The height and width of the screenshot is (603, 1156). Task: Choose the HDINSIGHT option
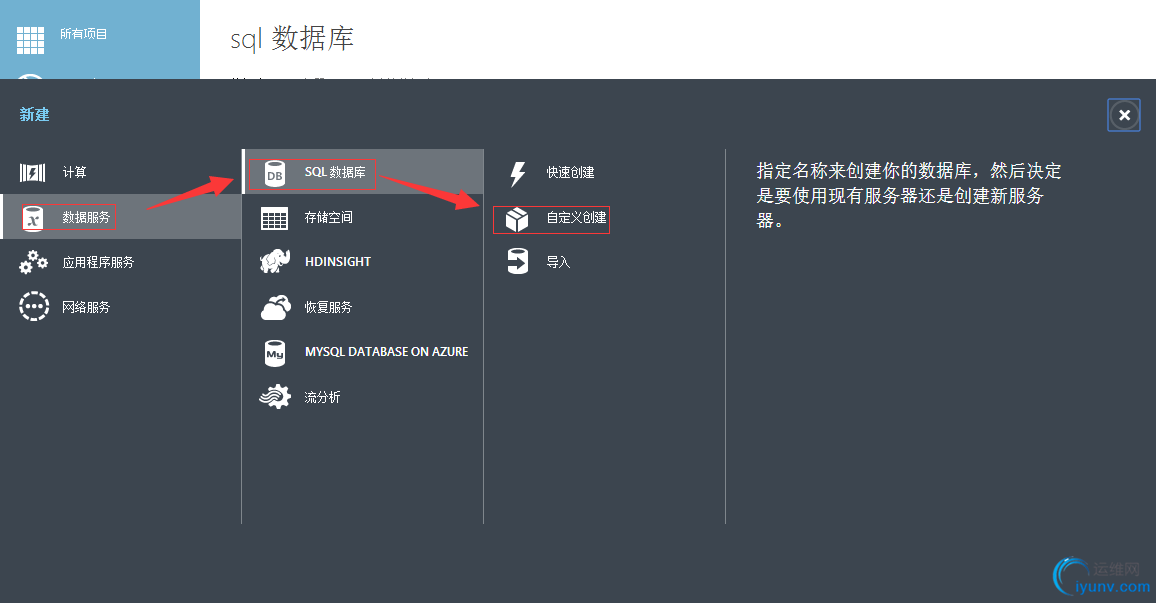[x=338, y=262]
